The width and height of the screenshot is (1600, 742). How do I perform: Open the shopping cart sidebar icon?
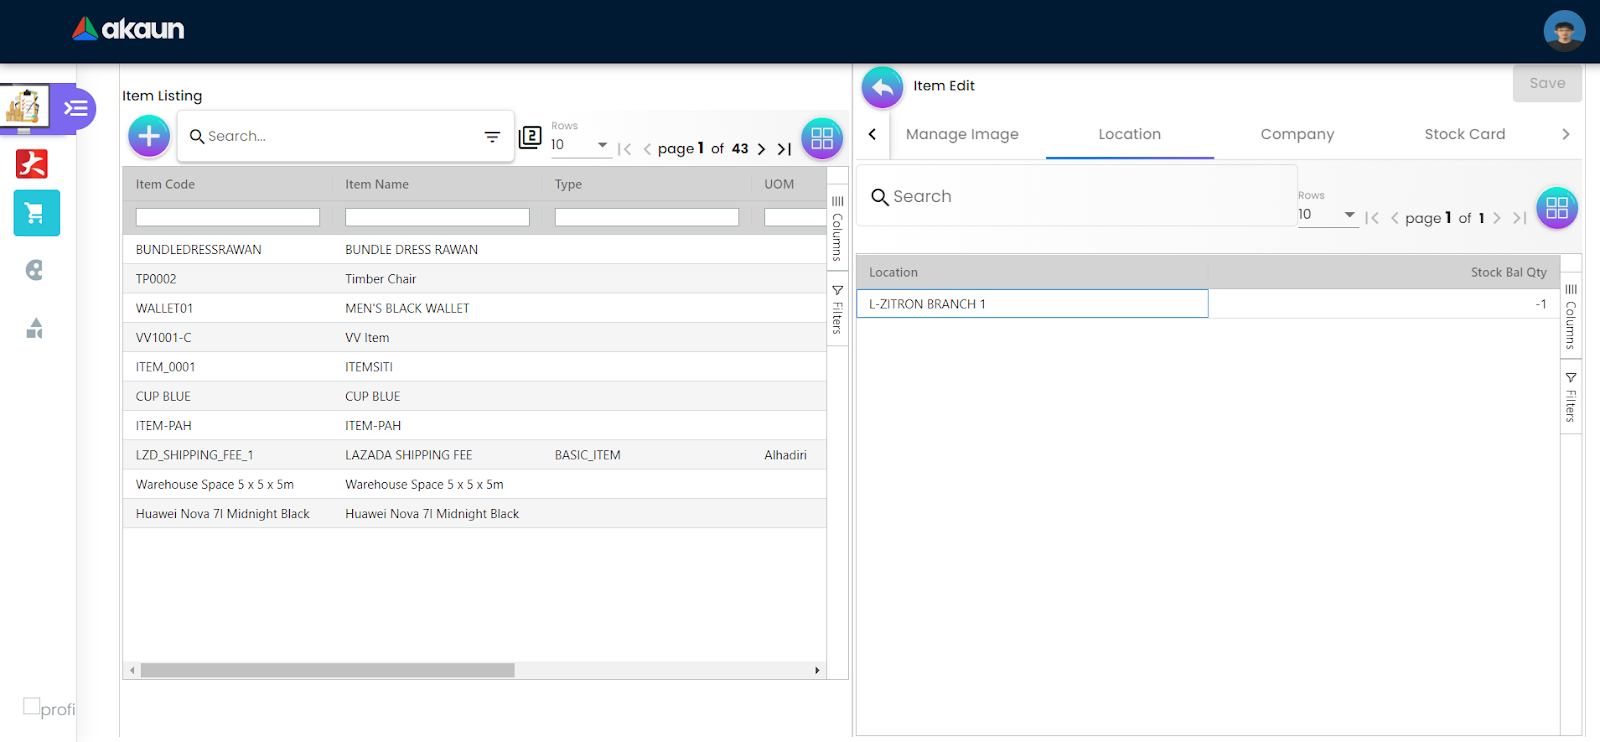click(x=36, y=213)
